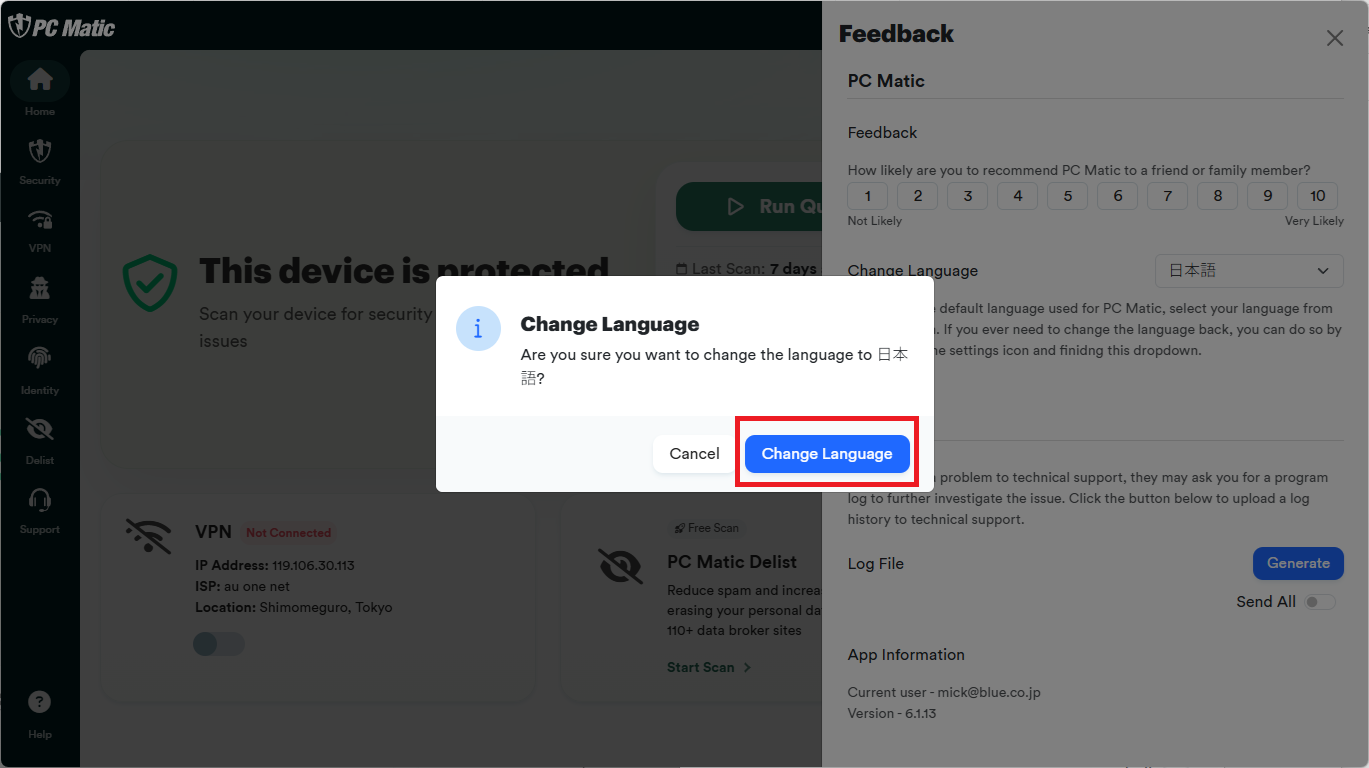
Task: Click the green shield protected icon
Action: point(150,282)
